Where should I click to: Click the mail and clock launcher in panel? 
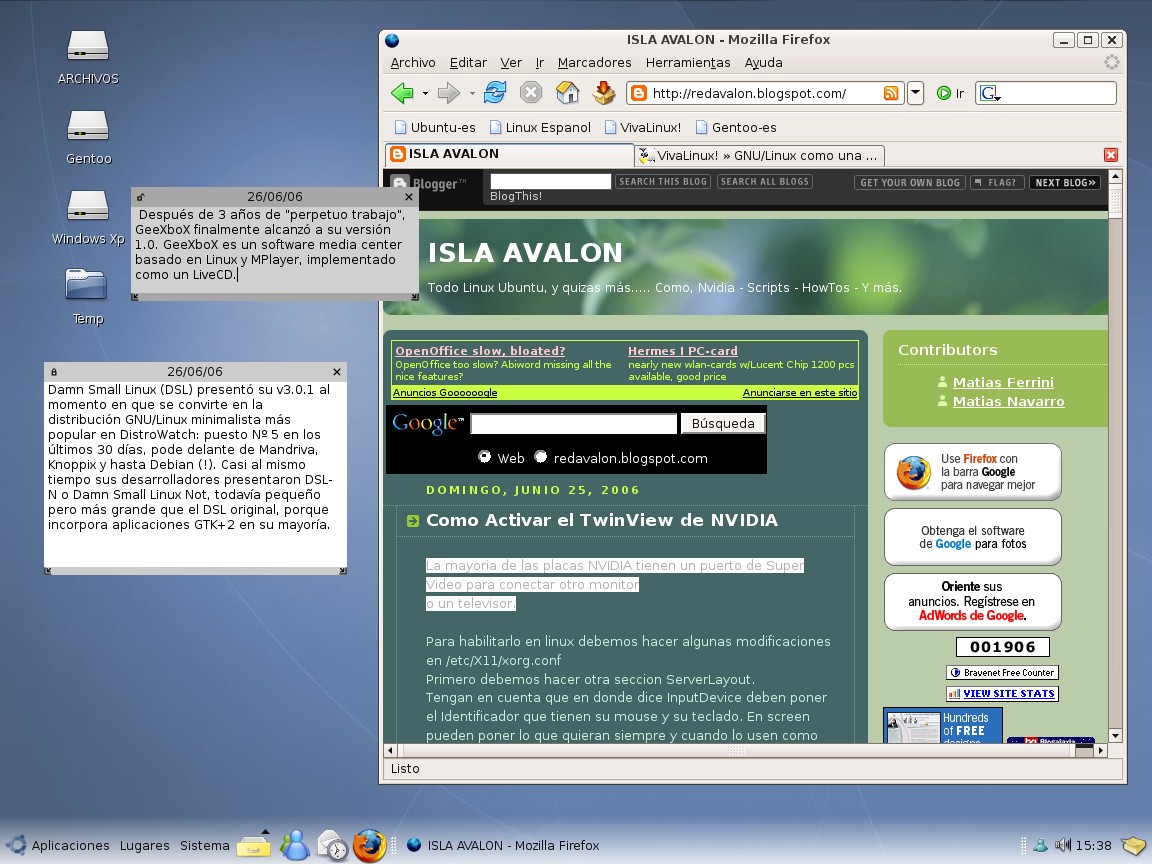click(x=332, y=846)
